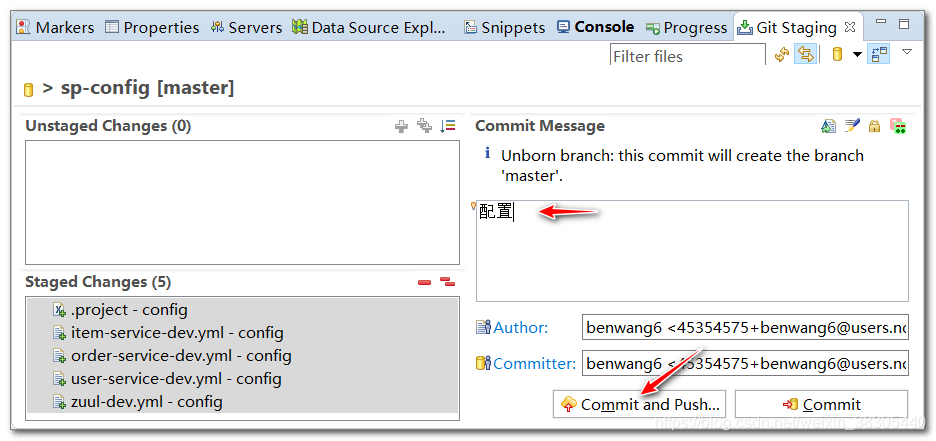Click the double red minus icon in Staged Changes

pyautogui.click(x=448, y=282)
